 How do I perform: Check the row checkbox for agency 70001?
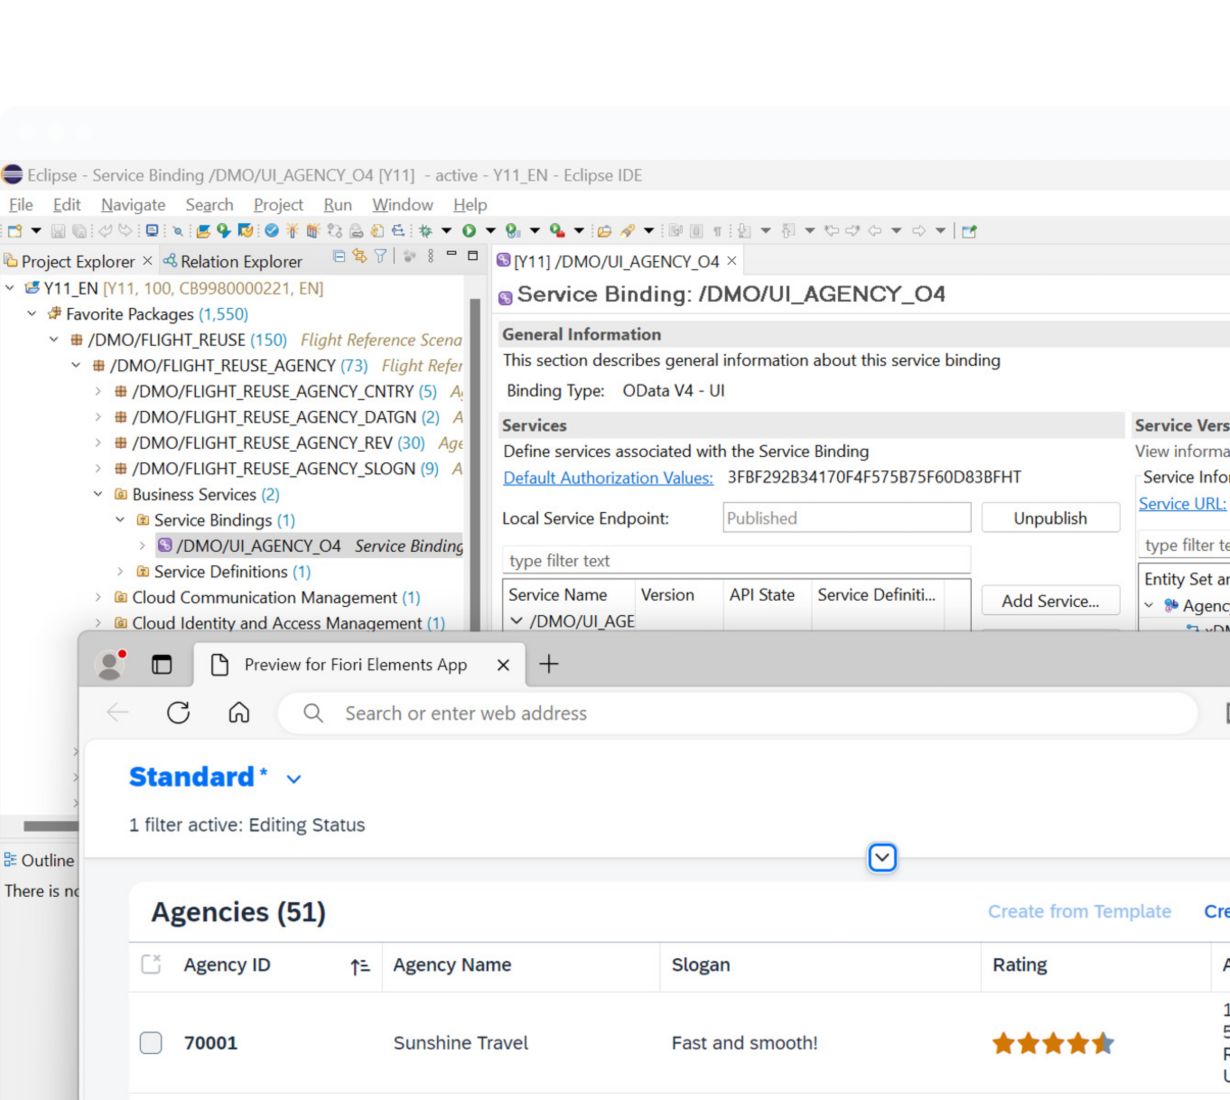click(x=151, y=1043)
